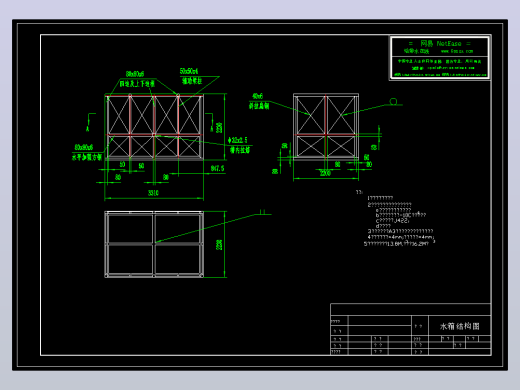Pick the "847.5" dimension value
This screenshot has height=390, width=520.
[217, 168]
